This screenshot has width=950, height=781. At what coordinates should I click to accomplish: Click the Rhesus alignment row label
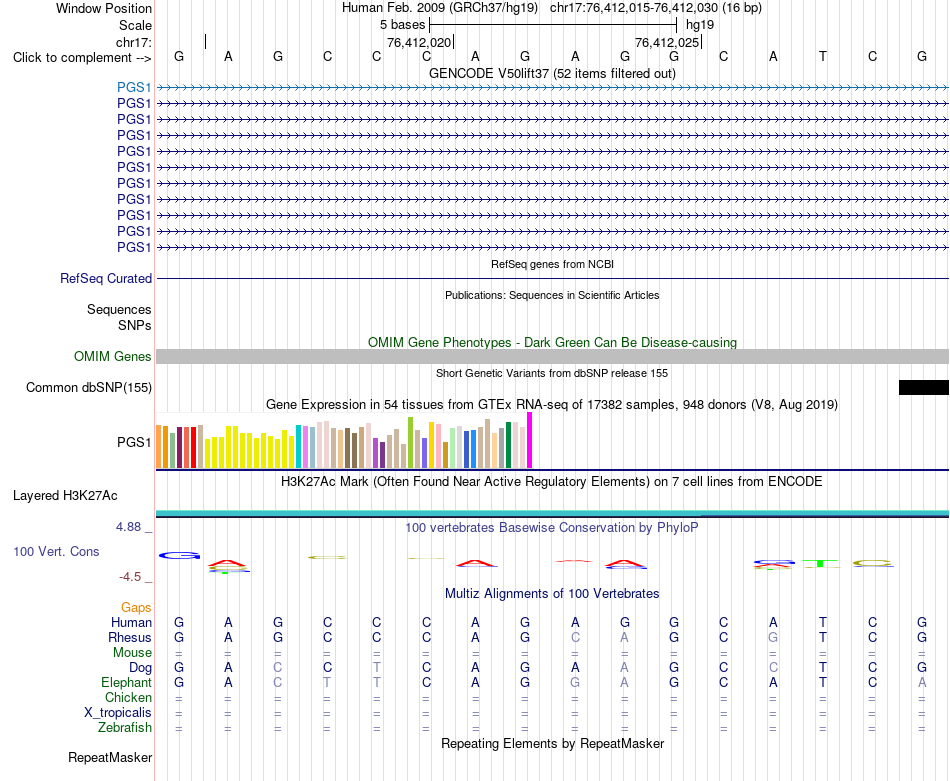coord(130,637)
